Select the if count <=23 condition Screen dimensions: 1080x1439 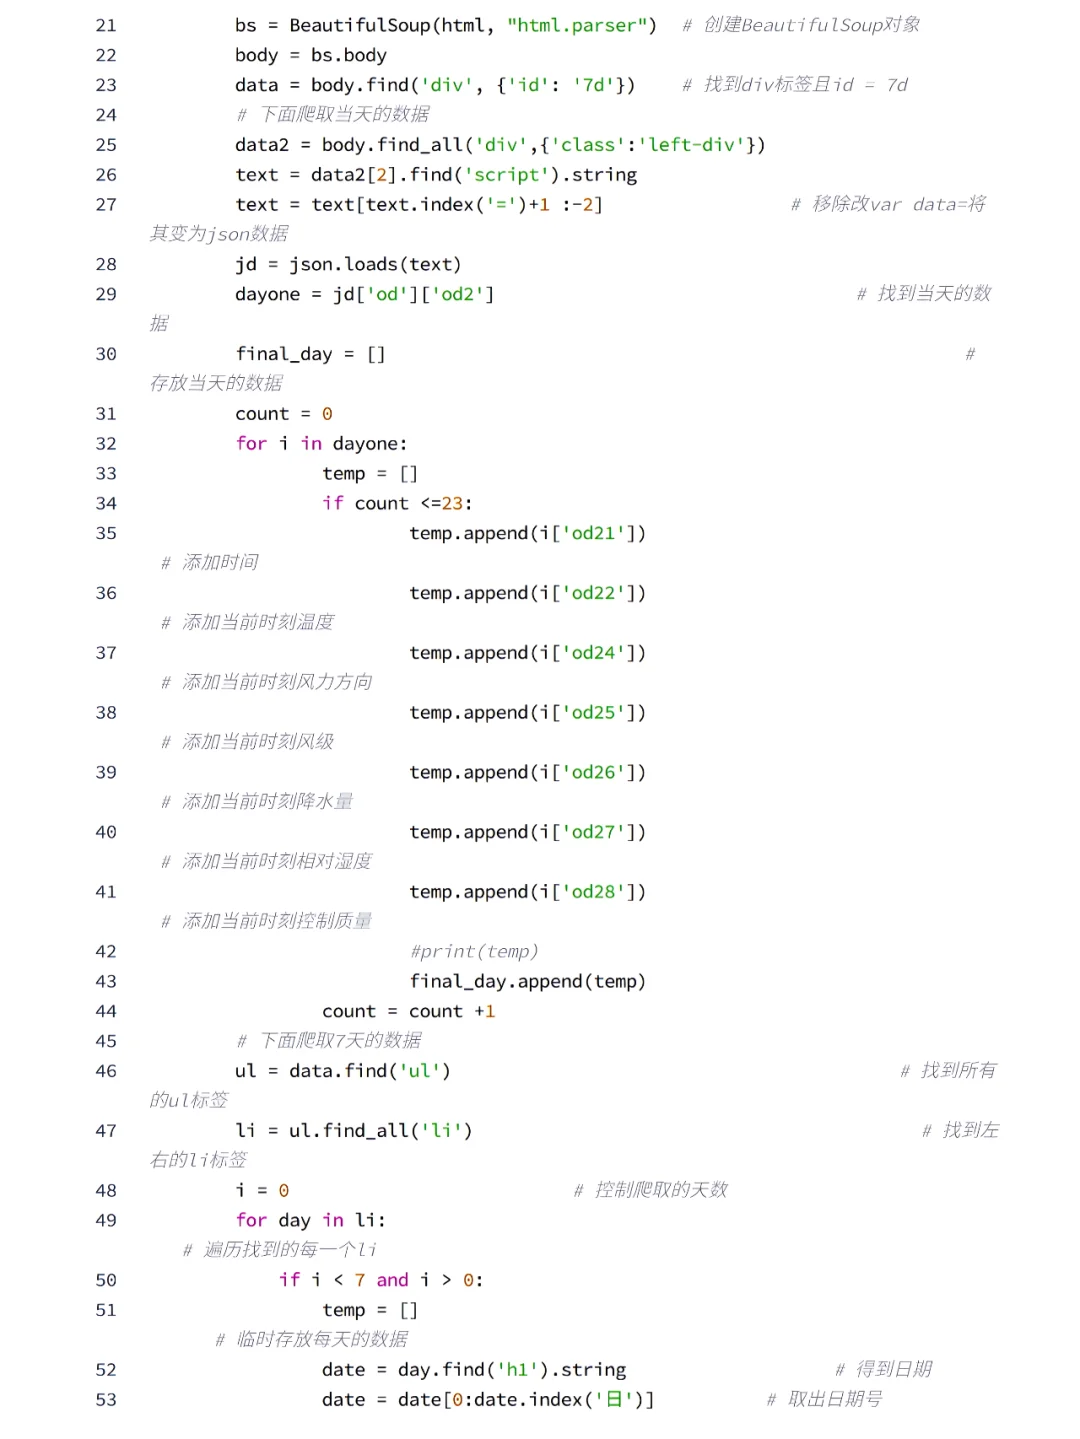395,503
